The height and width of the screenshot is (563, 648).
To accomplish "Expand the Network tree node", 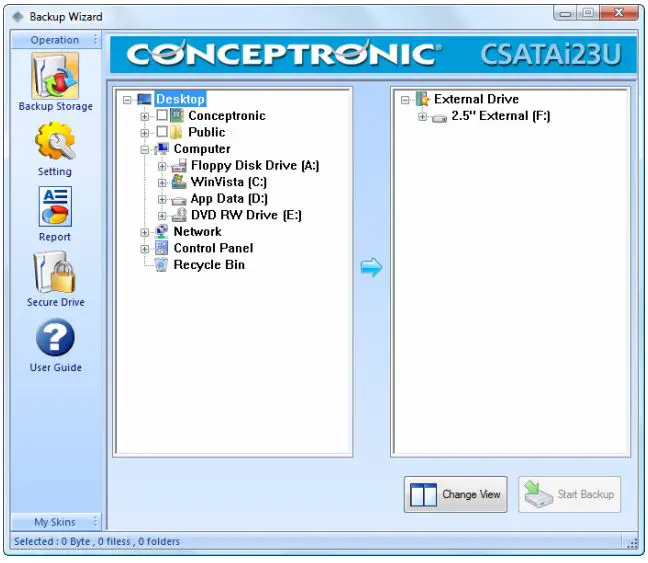I will pyautogui.click(x=145, y=232).
